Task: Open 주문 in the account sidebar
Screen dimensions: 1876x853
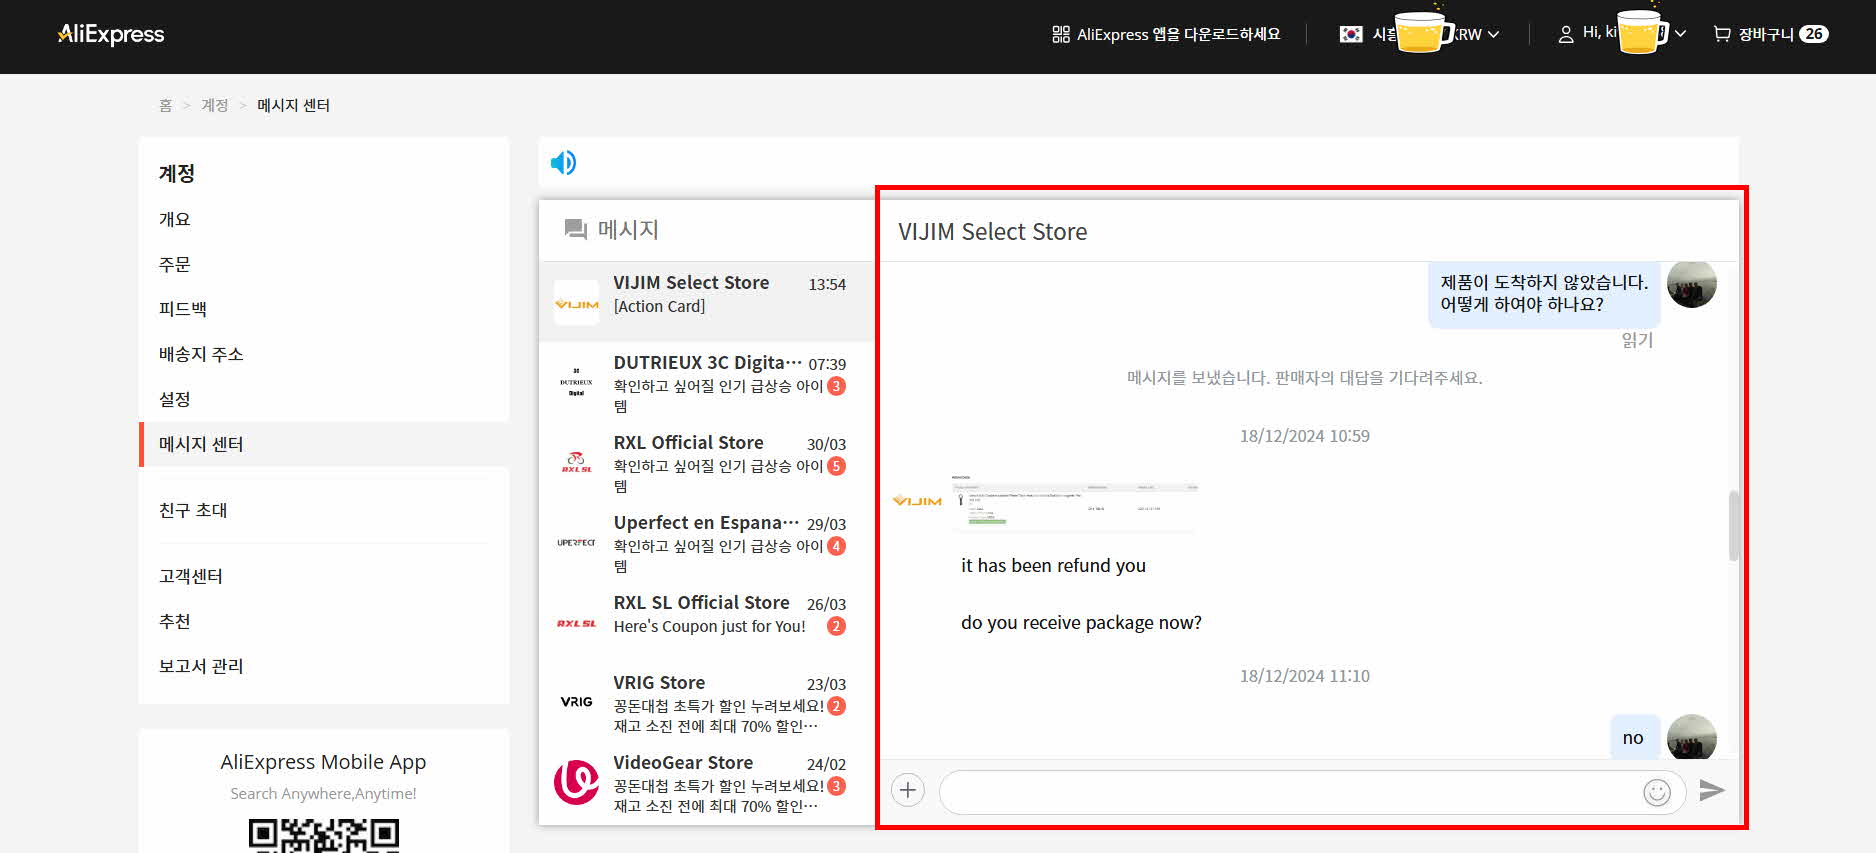Action: (x=175, y=264)
